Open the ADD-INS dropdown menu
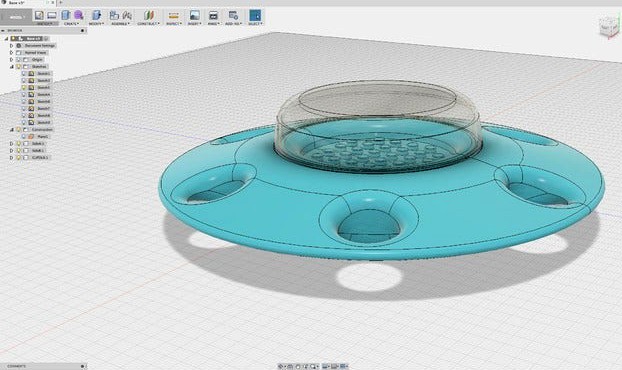Screen dimensions: 622x370 [x=234, y=24]
